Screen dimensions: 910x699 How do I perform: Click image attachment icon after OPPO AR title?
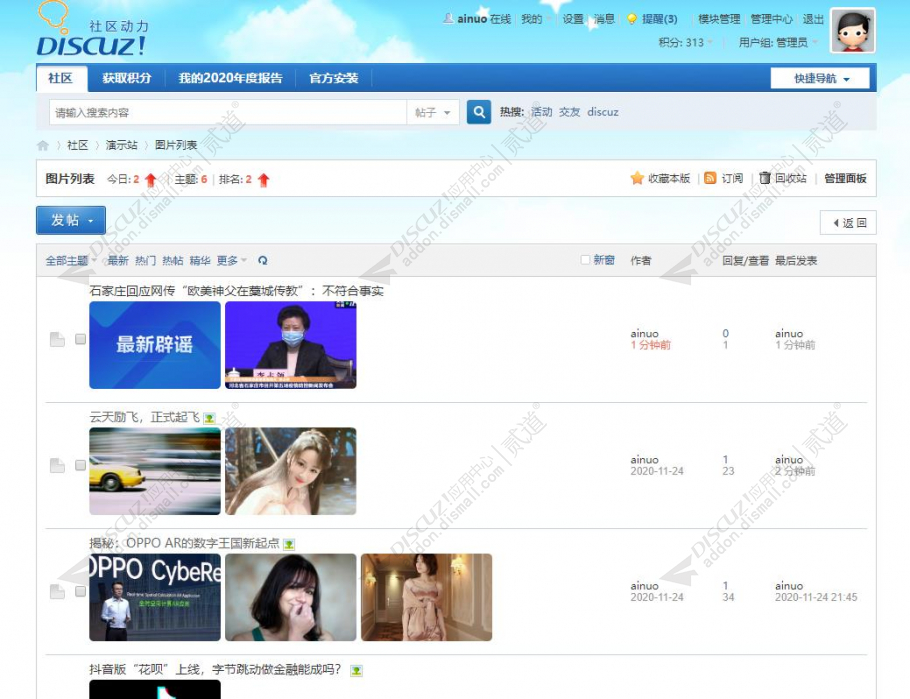click(288, 544)
